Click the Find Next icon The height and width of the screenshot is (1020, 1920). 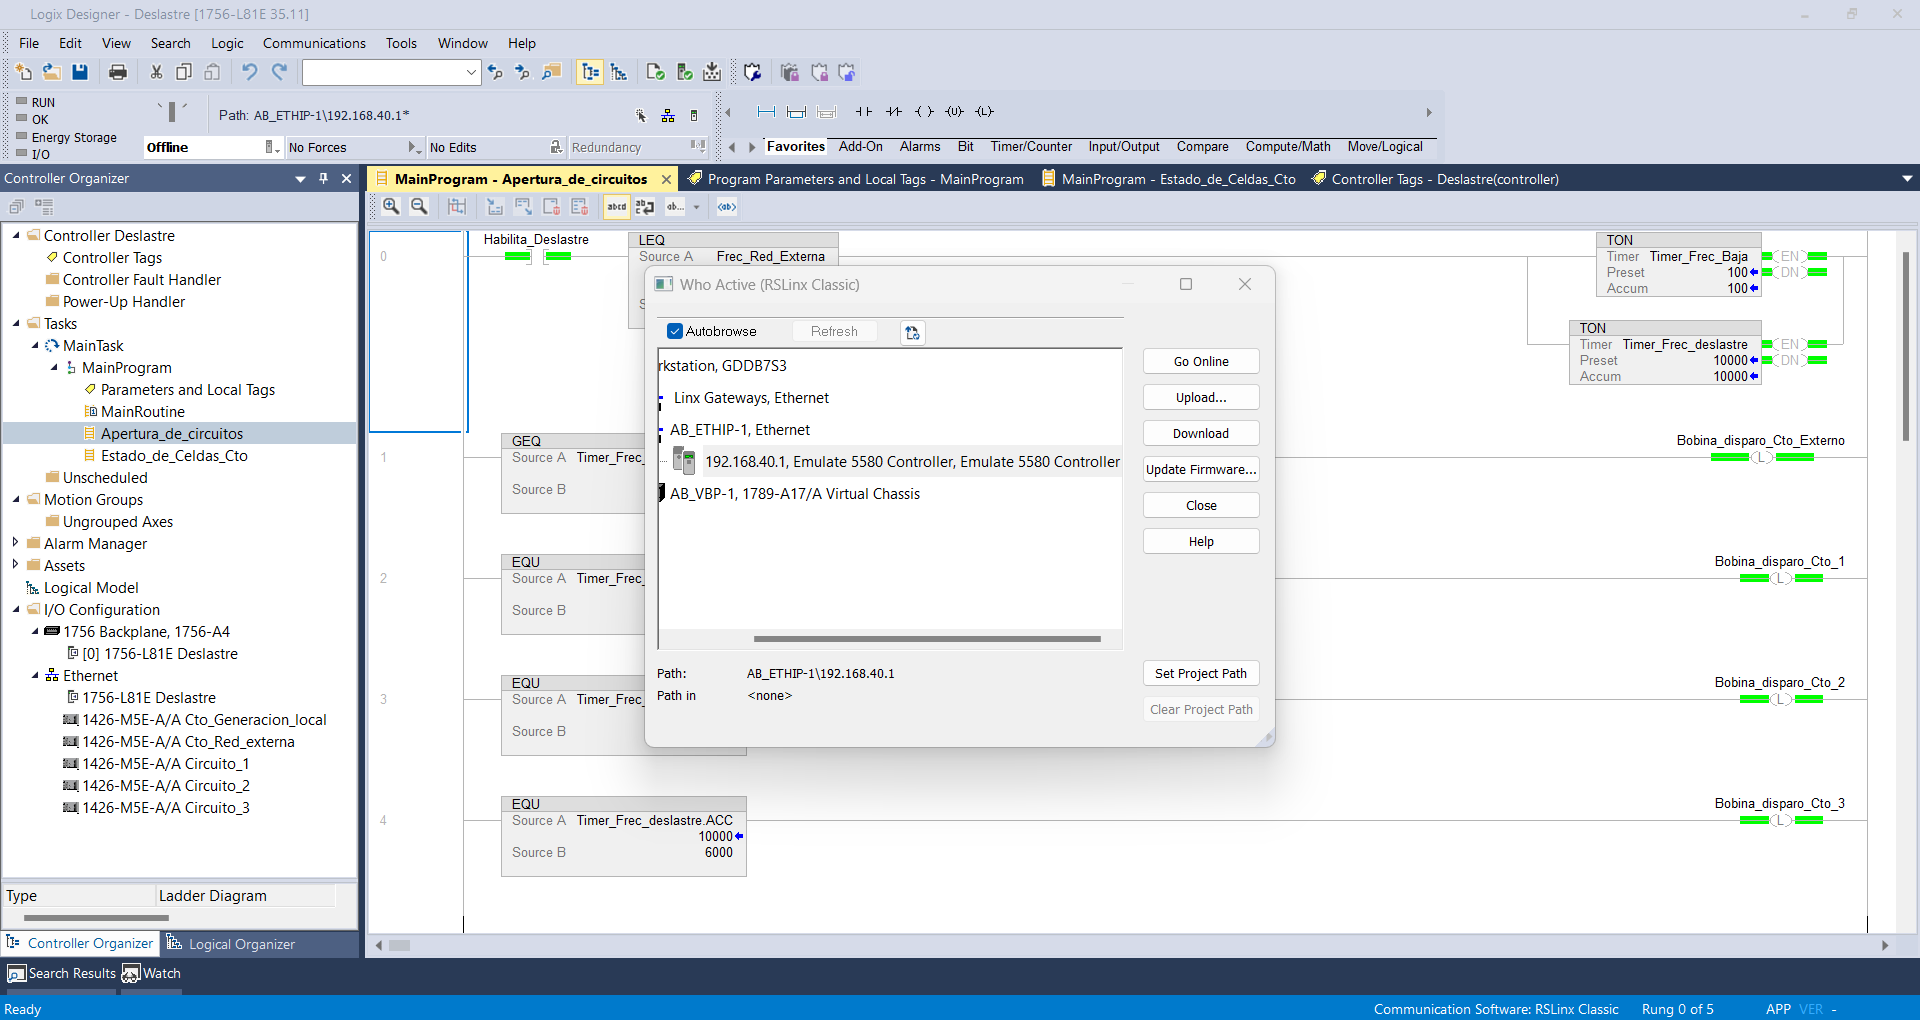522,72
